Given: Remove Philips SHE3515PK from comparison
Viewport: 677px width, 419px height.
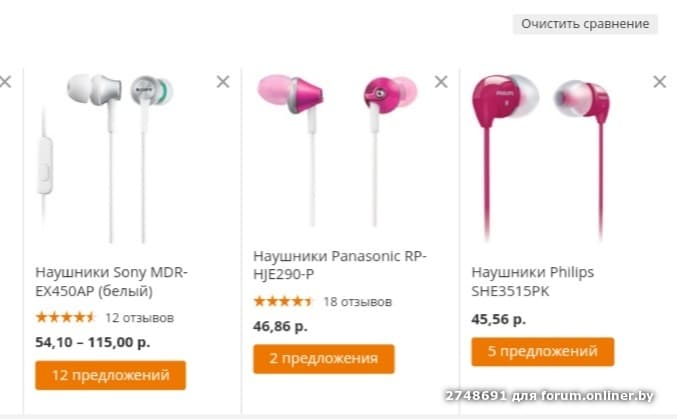Looking at the screenshot, I should point(659,82).
